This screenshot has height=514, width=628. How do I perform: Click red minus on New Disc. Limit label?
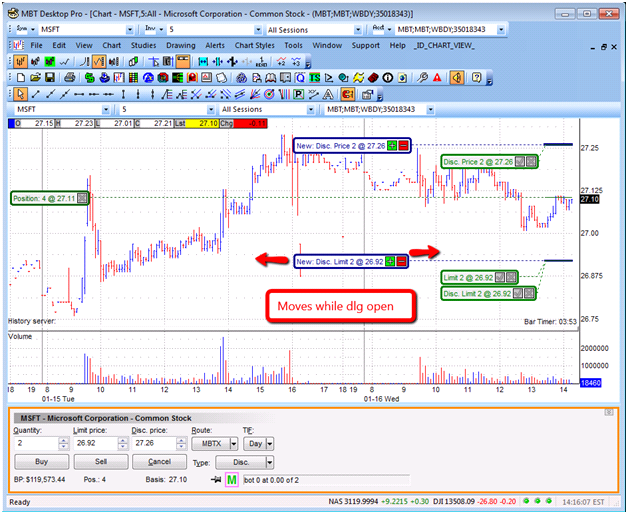pyautogui.click(x=401, y=262)
